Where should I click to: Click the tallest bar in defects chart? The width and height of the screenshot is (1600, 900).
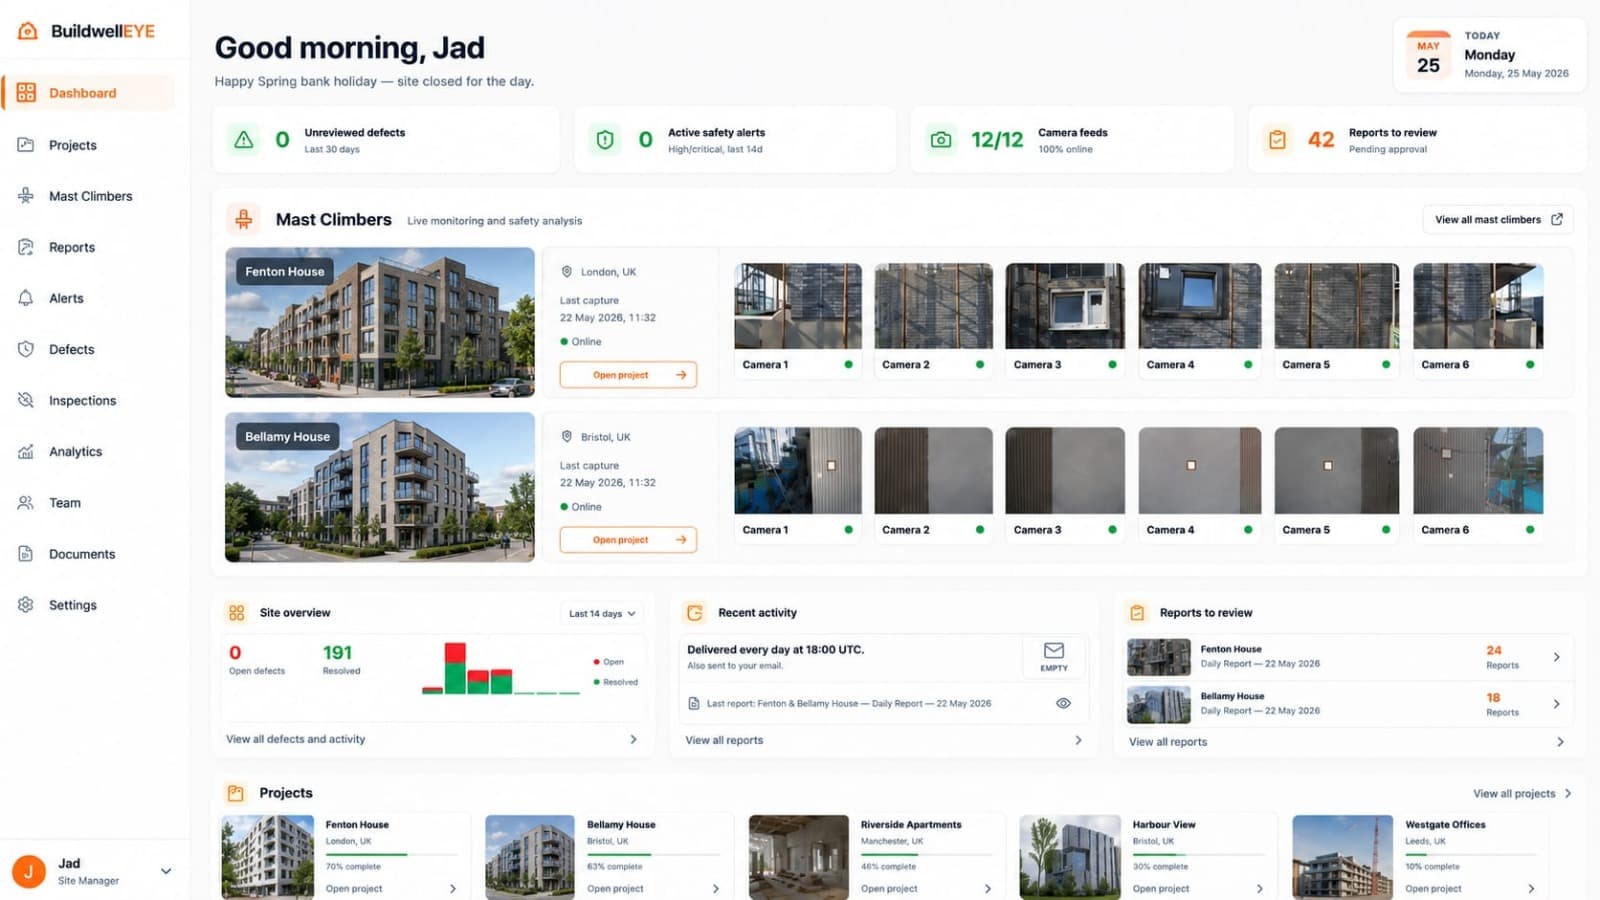click(455, 668)
